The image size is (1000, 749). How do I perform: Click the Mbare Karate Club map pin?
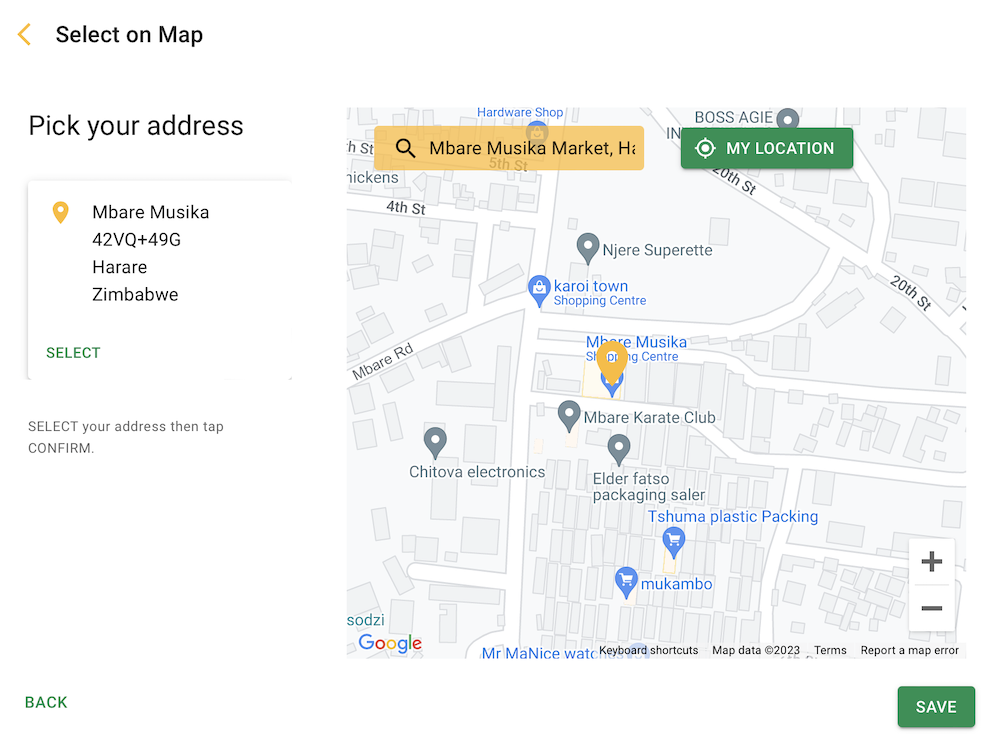click(x=568, y=416)
